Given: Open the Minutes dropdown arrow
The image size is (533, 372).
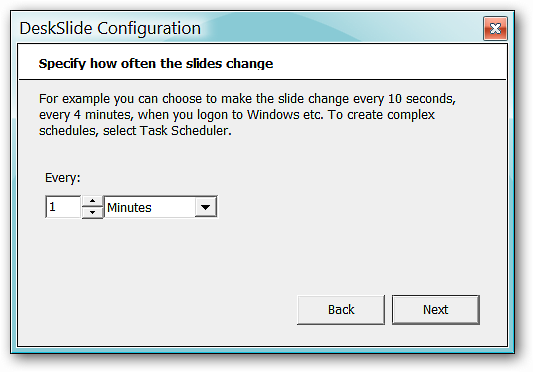Looking at the screenshot, I should pos(205,207).
